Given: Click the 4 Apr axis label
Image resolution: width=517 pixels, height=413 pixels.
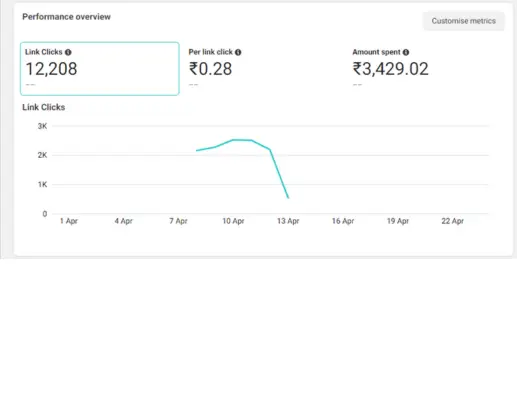Looking at the screenshot, I should tap(124, 221).
